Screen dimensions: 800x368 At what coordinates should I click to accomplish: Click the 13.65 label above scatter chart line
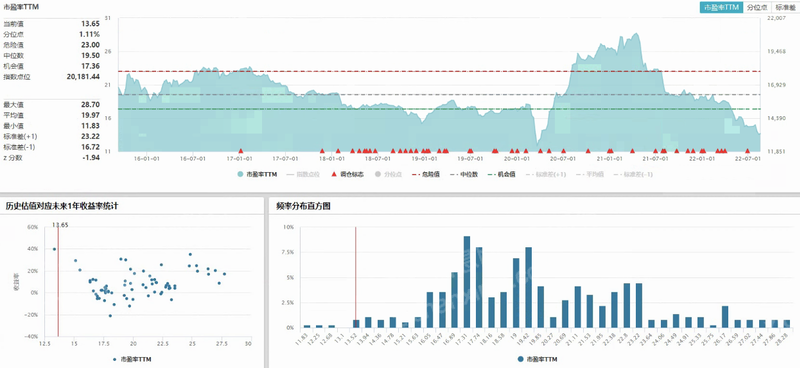pyautogui.click(x=60, y=225)
